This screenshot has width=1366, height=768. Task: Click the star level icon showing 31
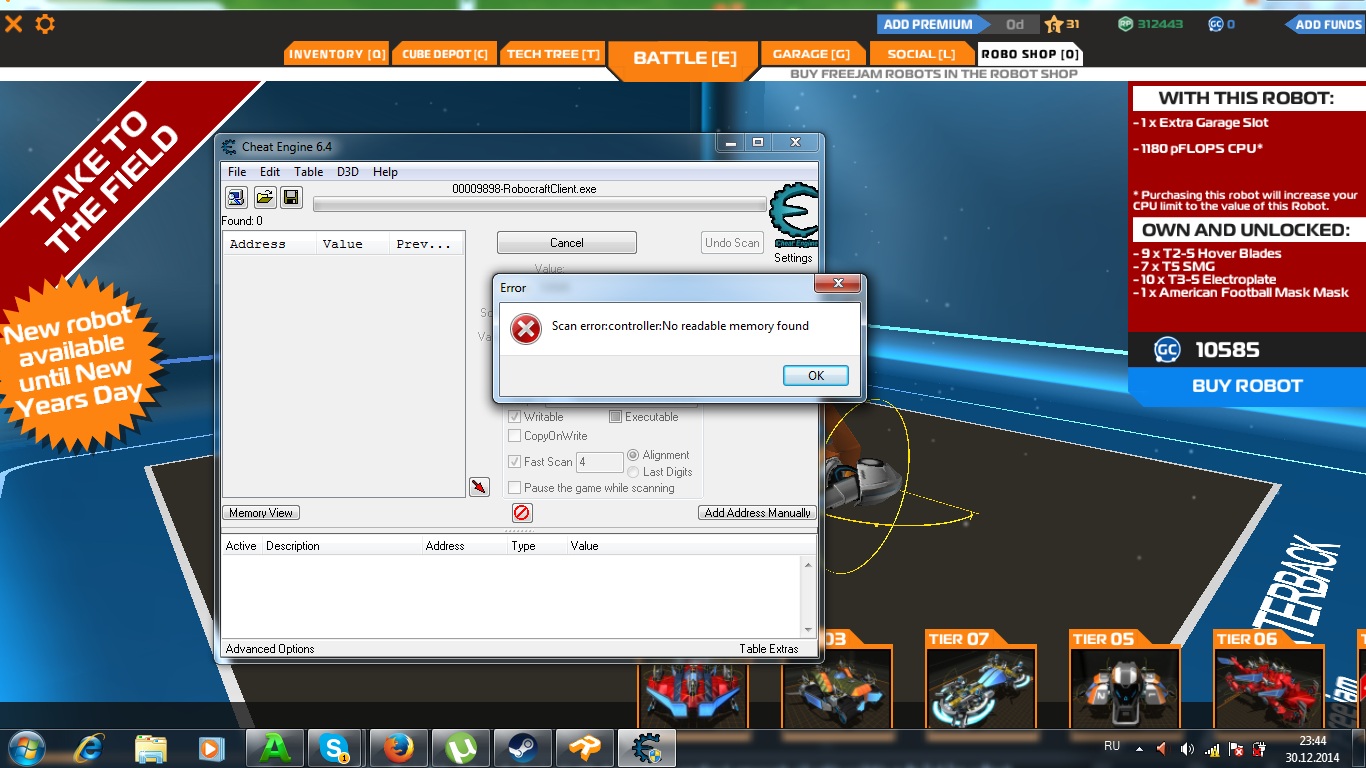(x=1053, y=24)
